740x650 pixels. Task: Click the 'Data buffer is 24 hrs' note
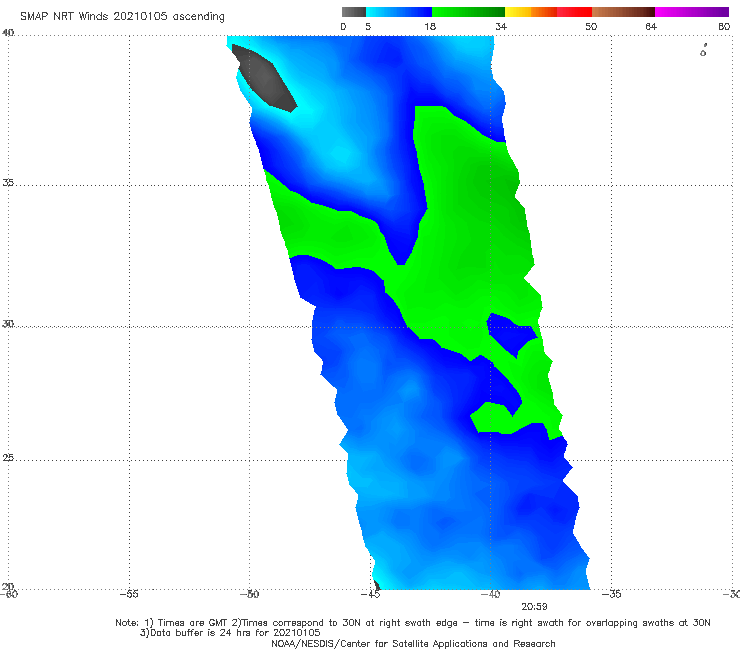pos(230,633)
